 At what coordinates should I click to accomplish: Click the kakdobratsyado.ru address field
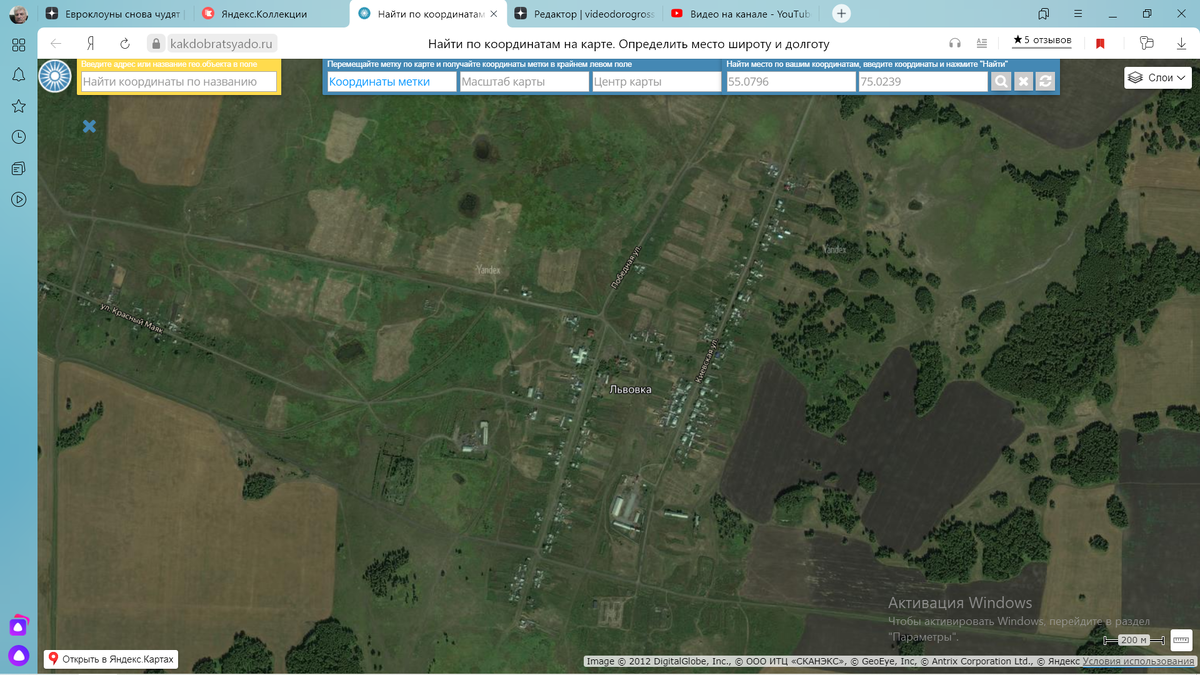[x=221, y=44]
